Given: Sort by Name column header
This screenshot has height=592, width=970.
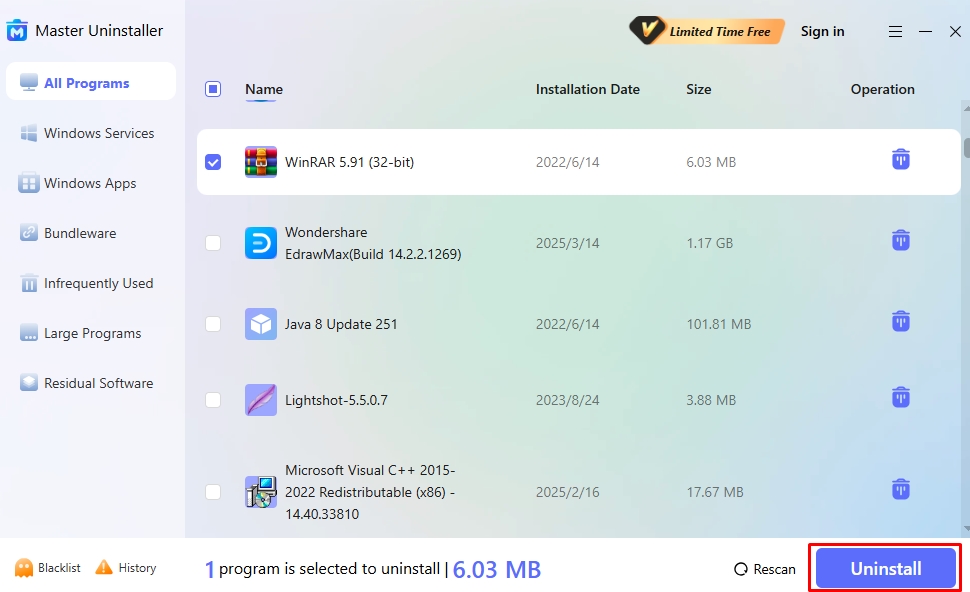Looking at the screenshot, I should click(264, 89).
